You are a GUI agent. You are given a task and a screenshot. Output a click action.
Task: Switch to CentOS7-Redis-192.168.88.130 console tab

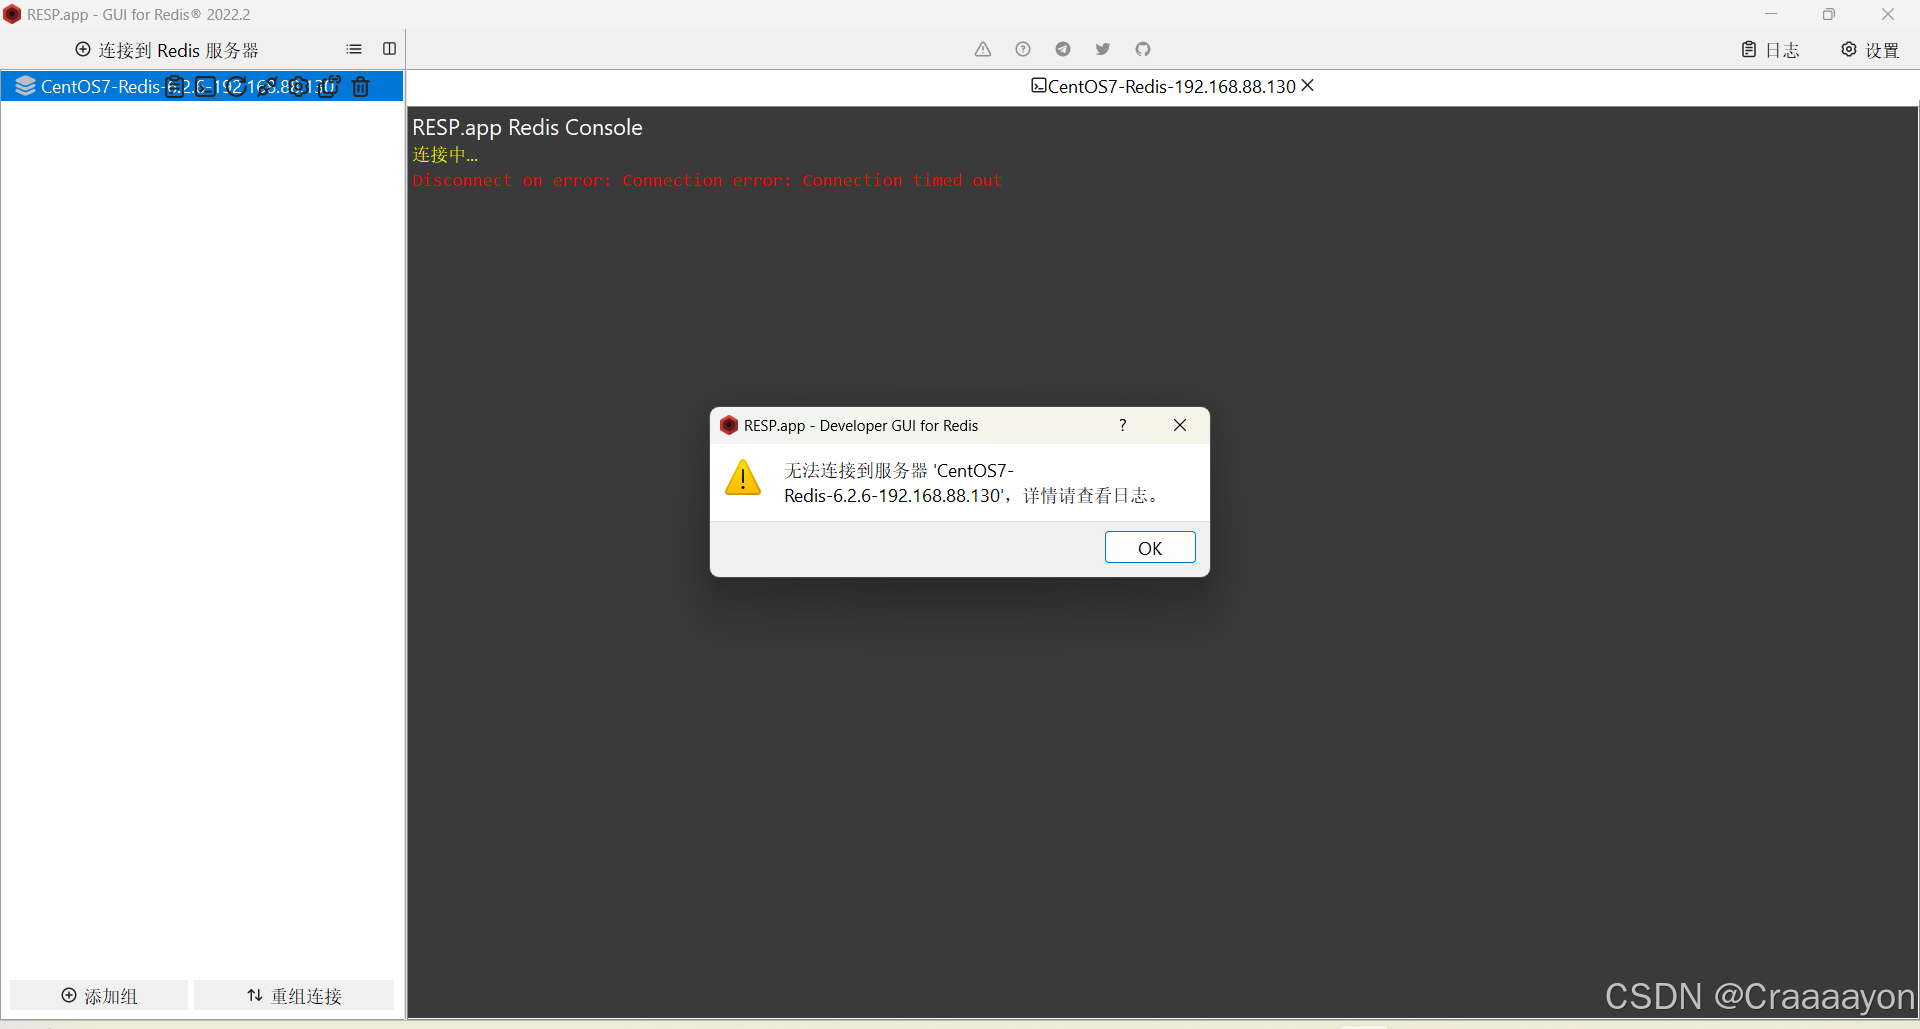[1163, 86]
